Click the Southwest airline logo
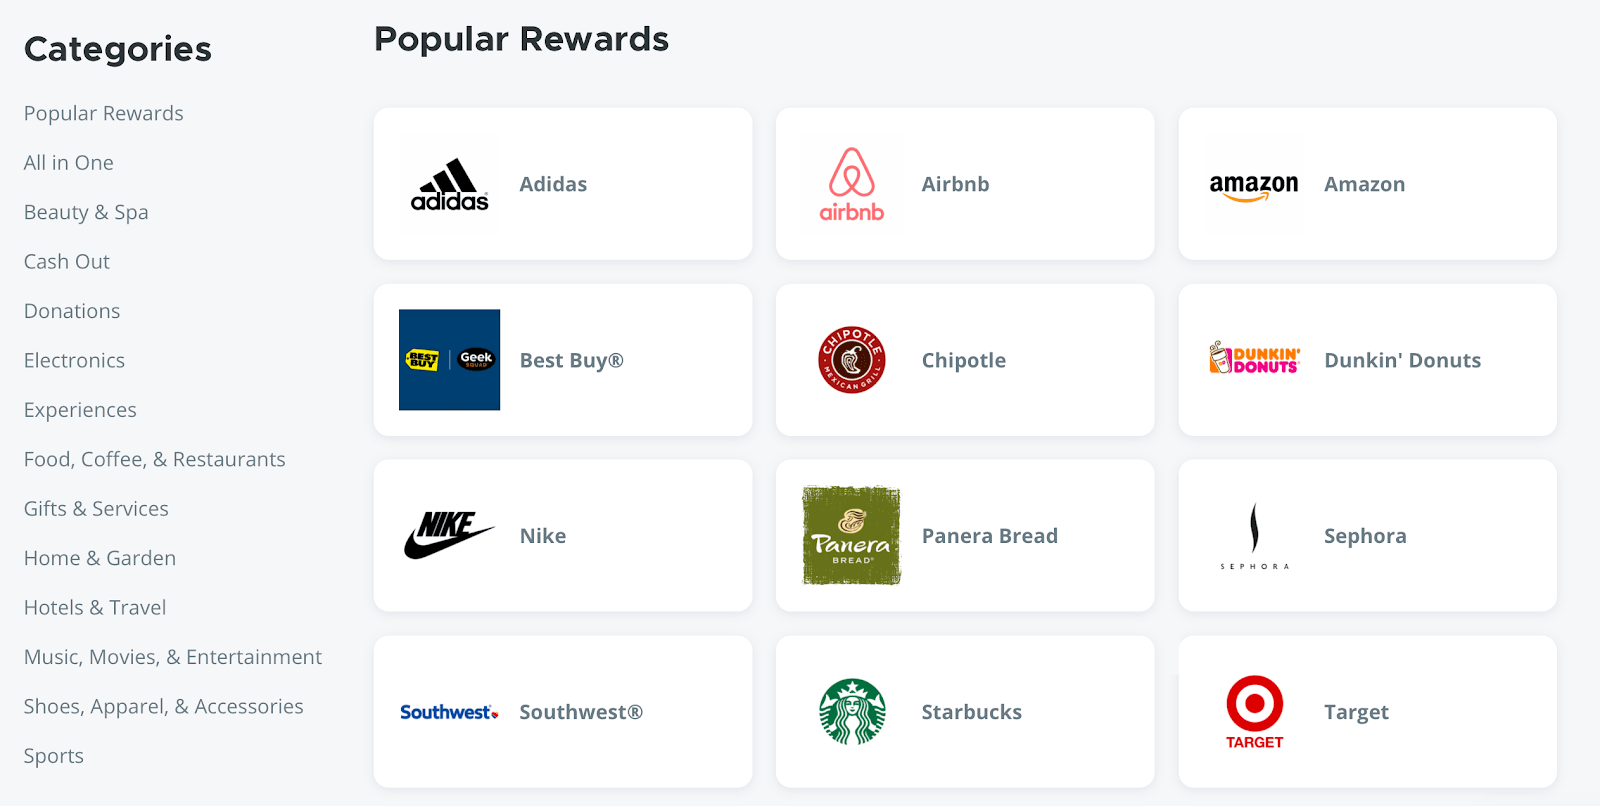Image resolution: width=1600 pixels, height=806 pixels. [x=449, y=711]
